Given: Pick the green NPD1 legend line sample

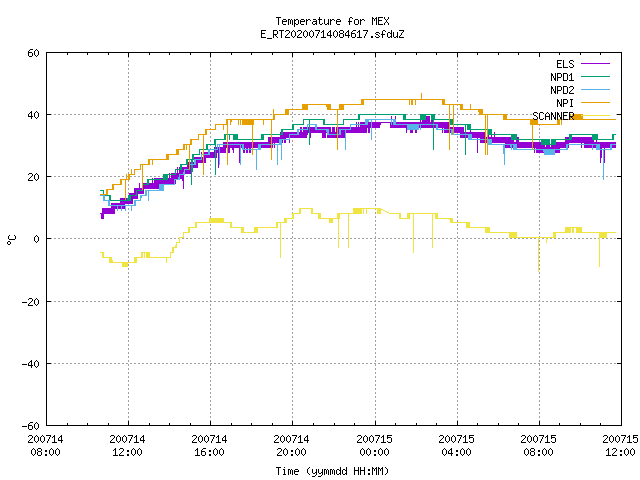Looking at the screenshot, I should click(x=595, y=76).
